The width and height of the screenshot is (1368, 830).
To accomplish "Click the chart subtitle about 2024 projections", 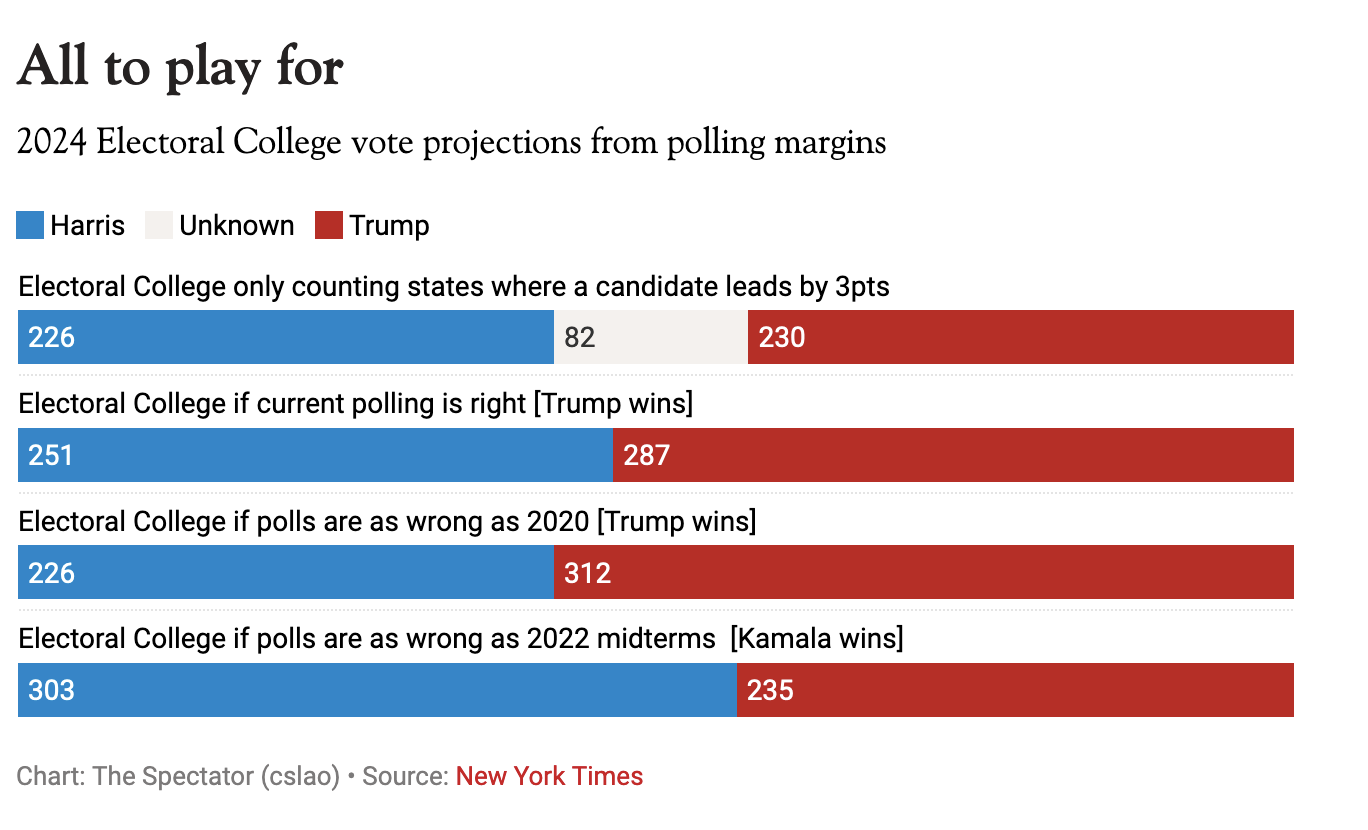I will coord(452,142).
